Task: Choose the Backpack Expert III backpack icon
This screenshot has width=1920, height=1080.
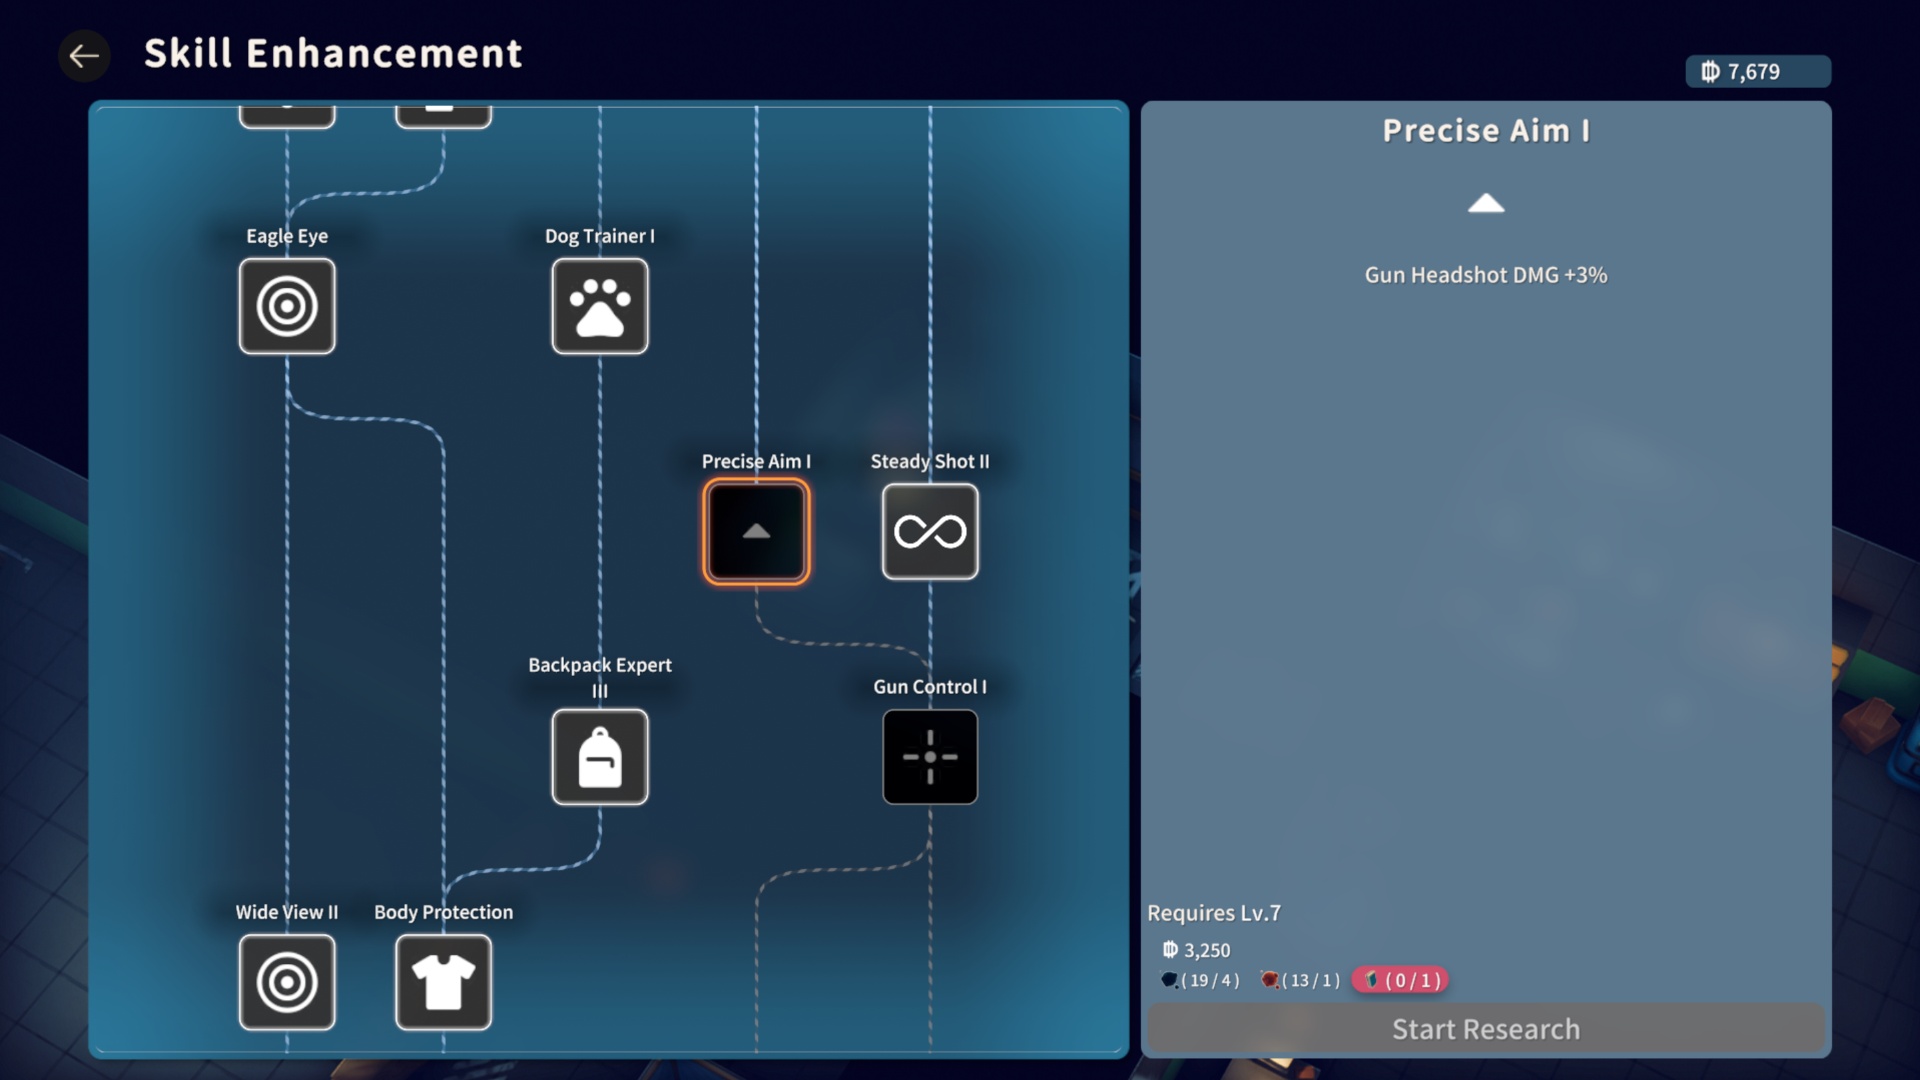Action: pyautogui.click(x=599, y=757)
